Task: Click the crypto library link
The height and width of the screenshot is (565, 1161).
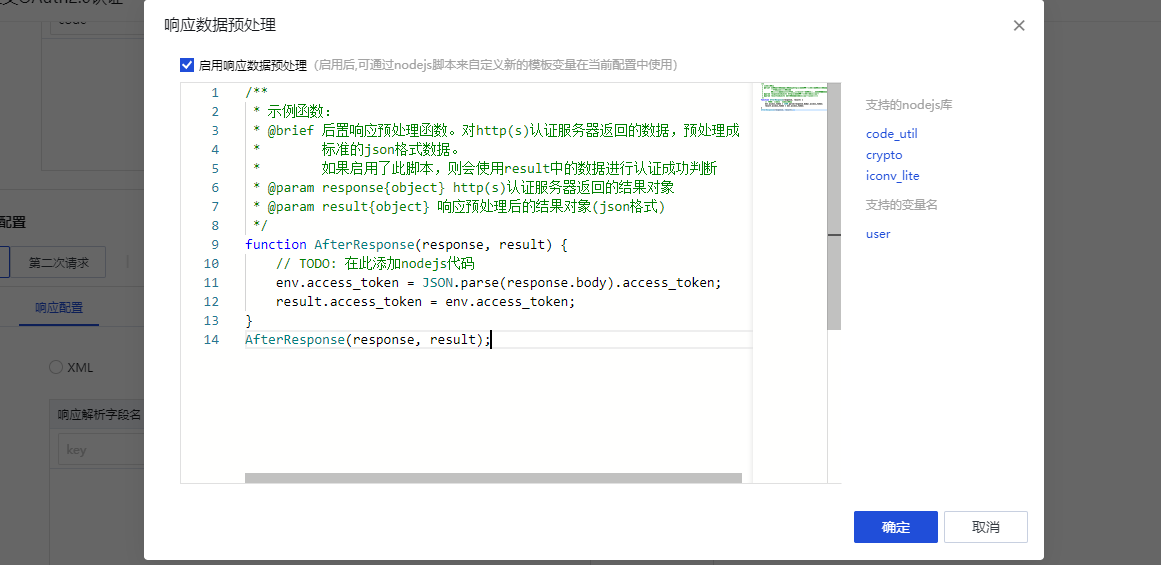Action: [x=884, y=155]
